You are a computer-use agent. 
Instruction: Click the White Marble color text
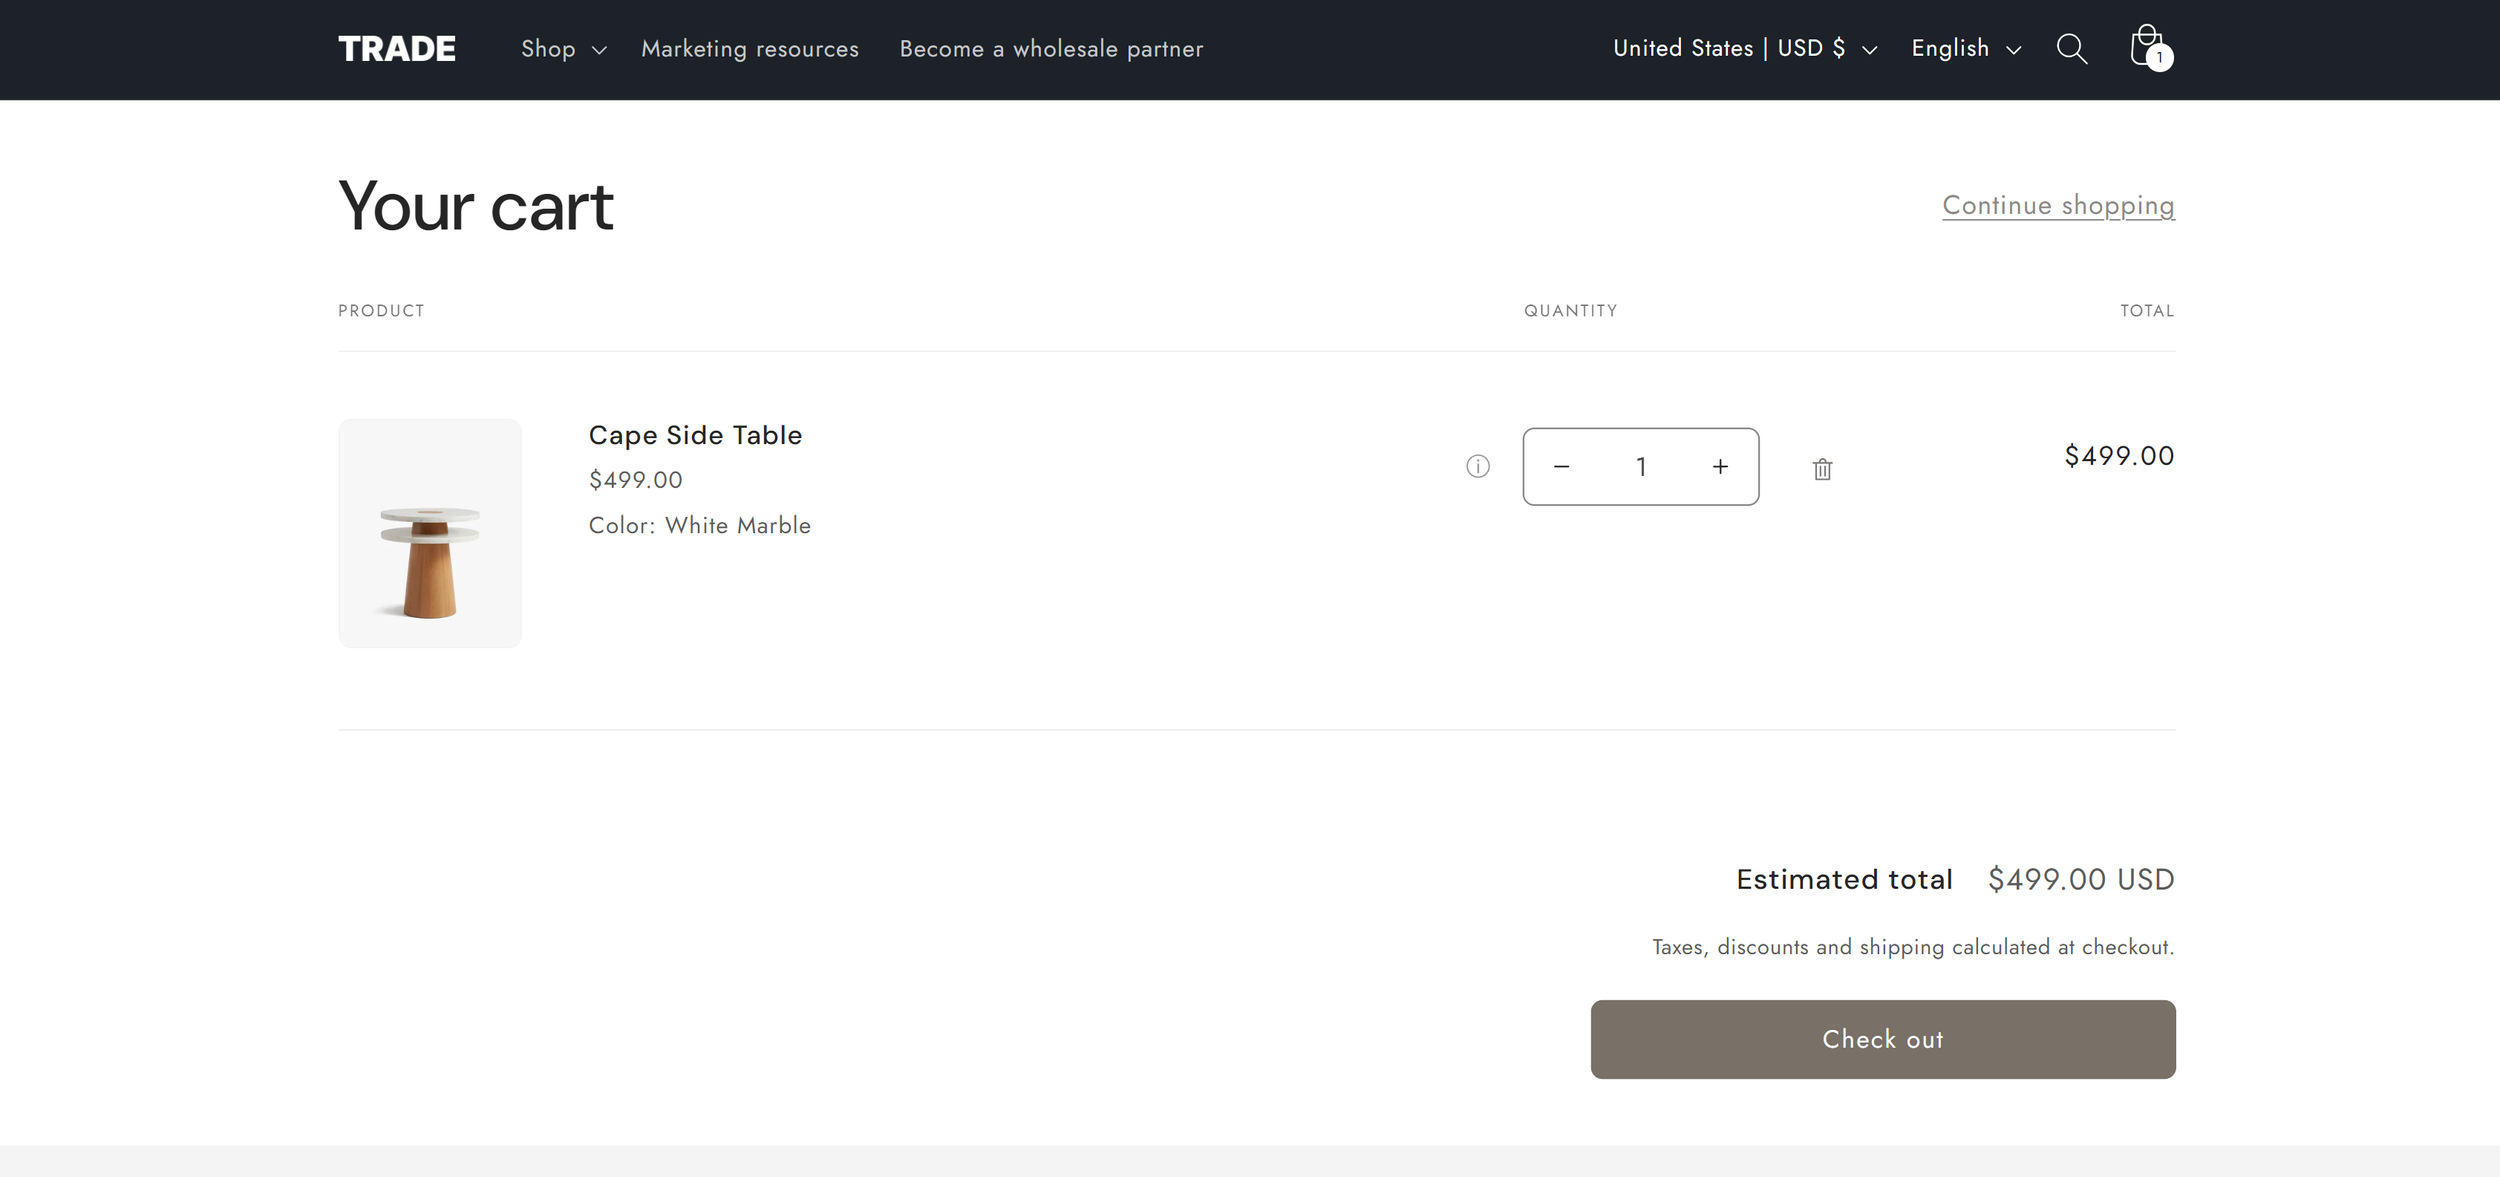(x=737, y=524)
